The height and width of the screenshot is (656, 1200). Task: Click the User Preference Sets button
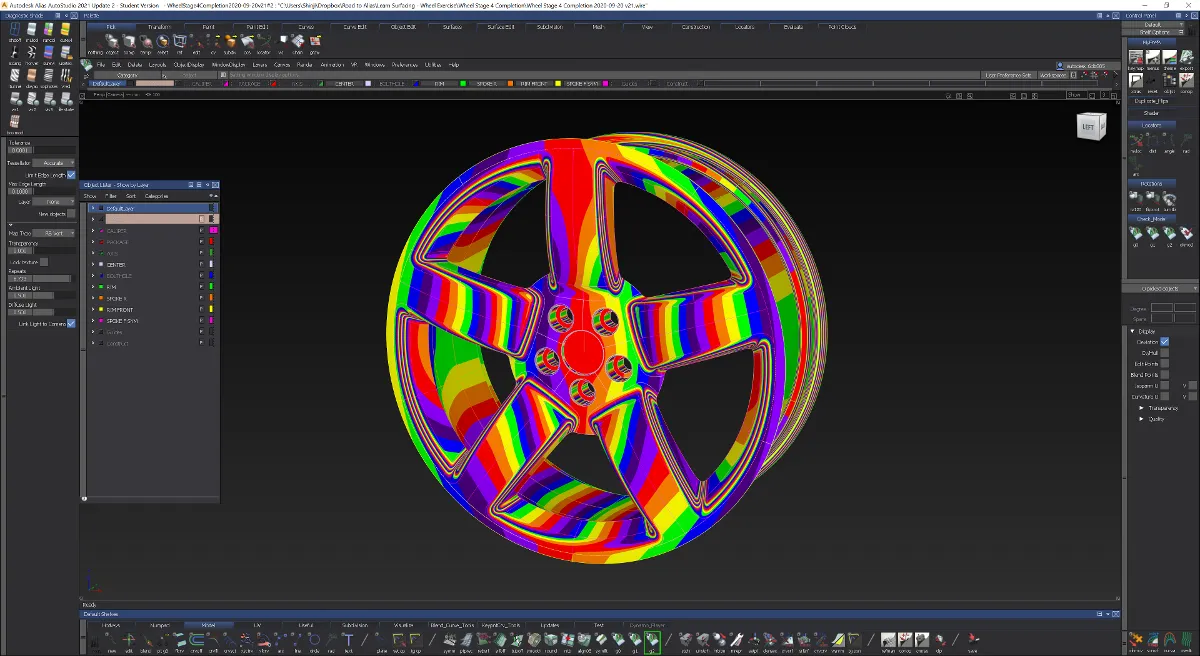coord(1008,75)
